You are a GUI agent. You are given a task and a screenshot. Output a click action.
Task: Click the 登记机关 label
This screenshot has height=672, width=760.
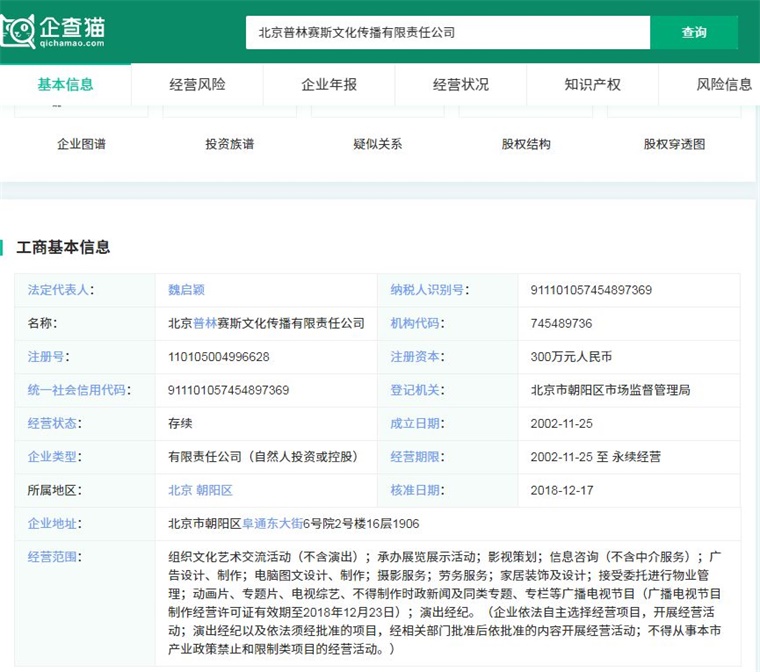[417, 390]
